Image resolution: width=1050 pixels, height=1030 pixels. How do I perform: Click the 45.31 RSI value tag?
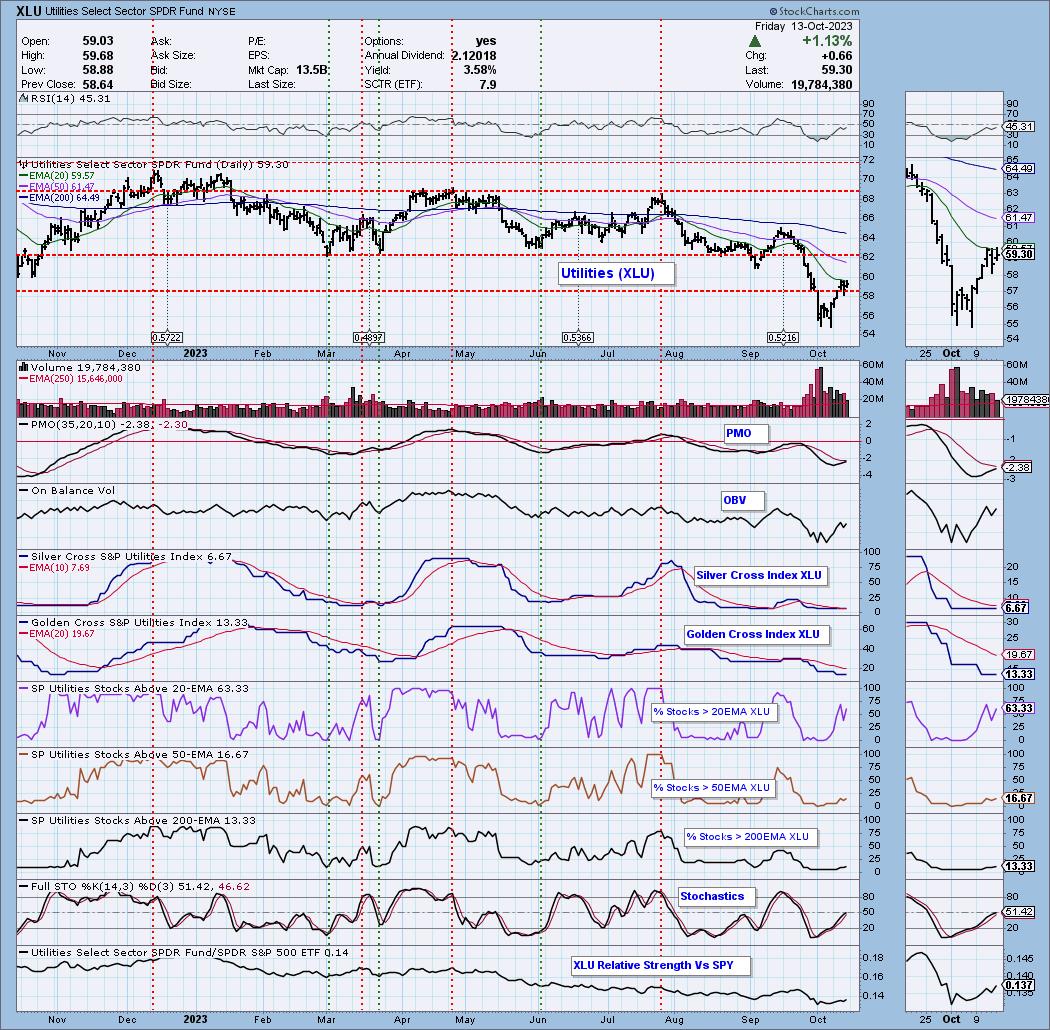1019,127
